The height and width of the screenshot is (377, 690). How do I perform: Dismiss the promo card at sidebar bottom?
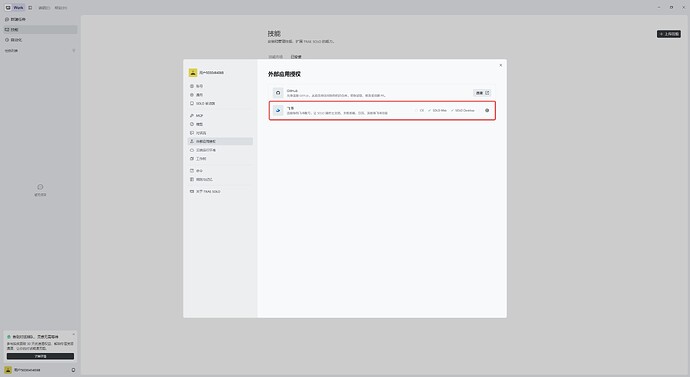pos(73,334)
